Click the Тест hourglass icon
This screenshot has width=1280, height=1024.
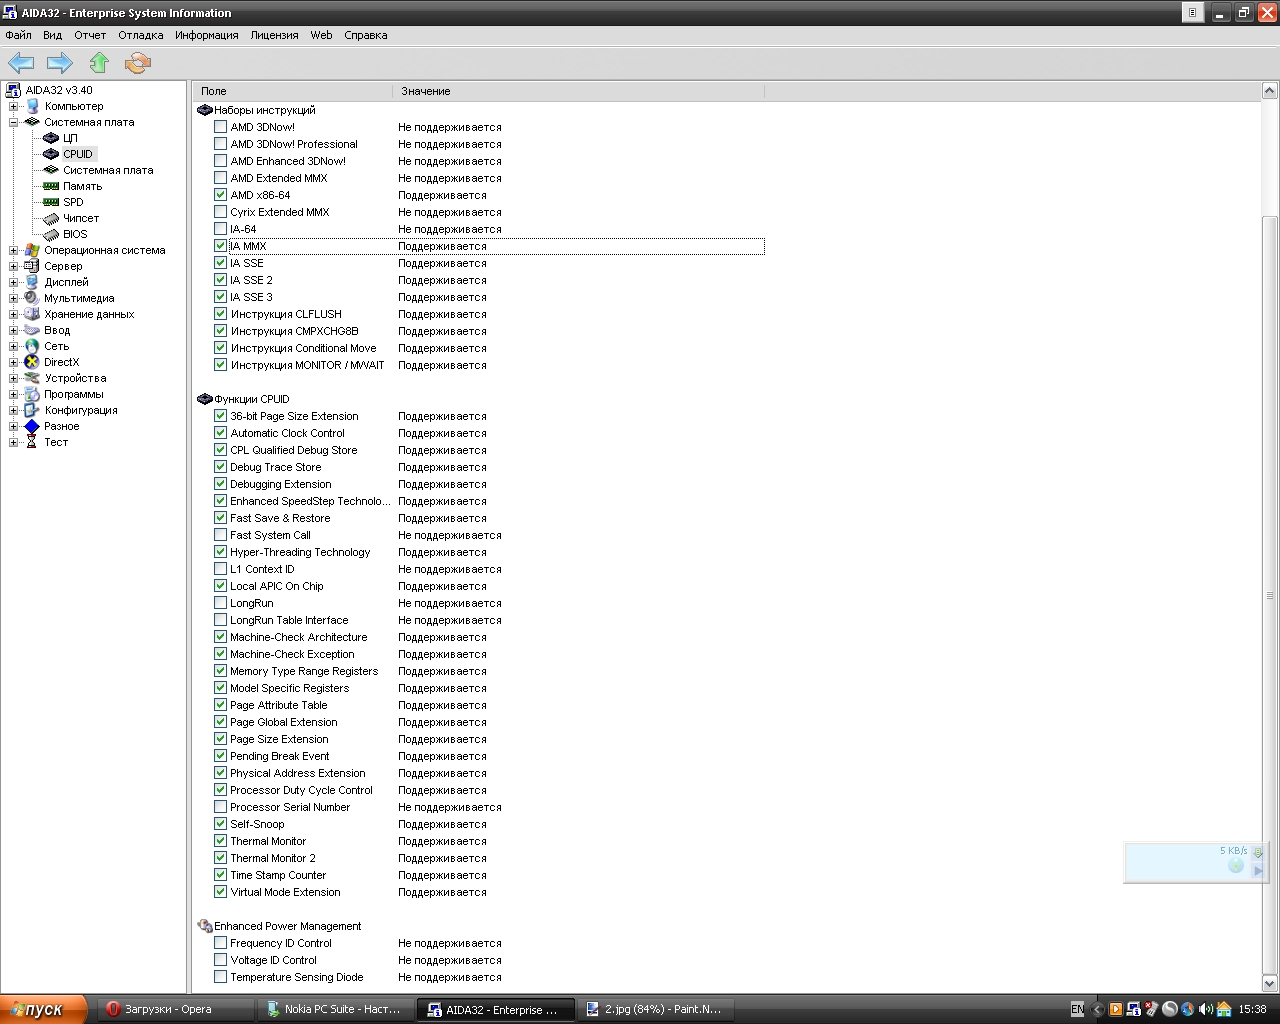point(32,442)
